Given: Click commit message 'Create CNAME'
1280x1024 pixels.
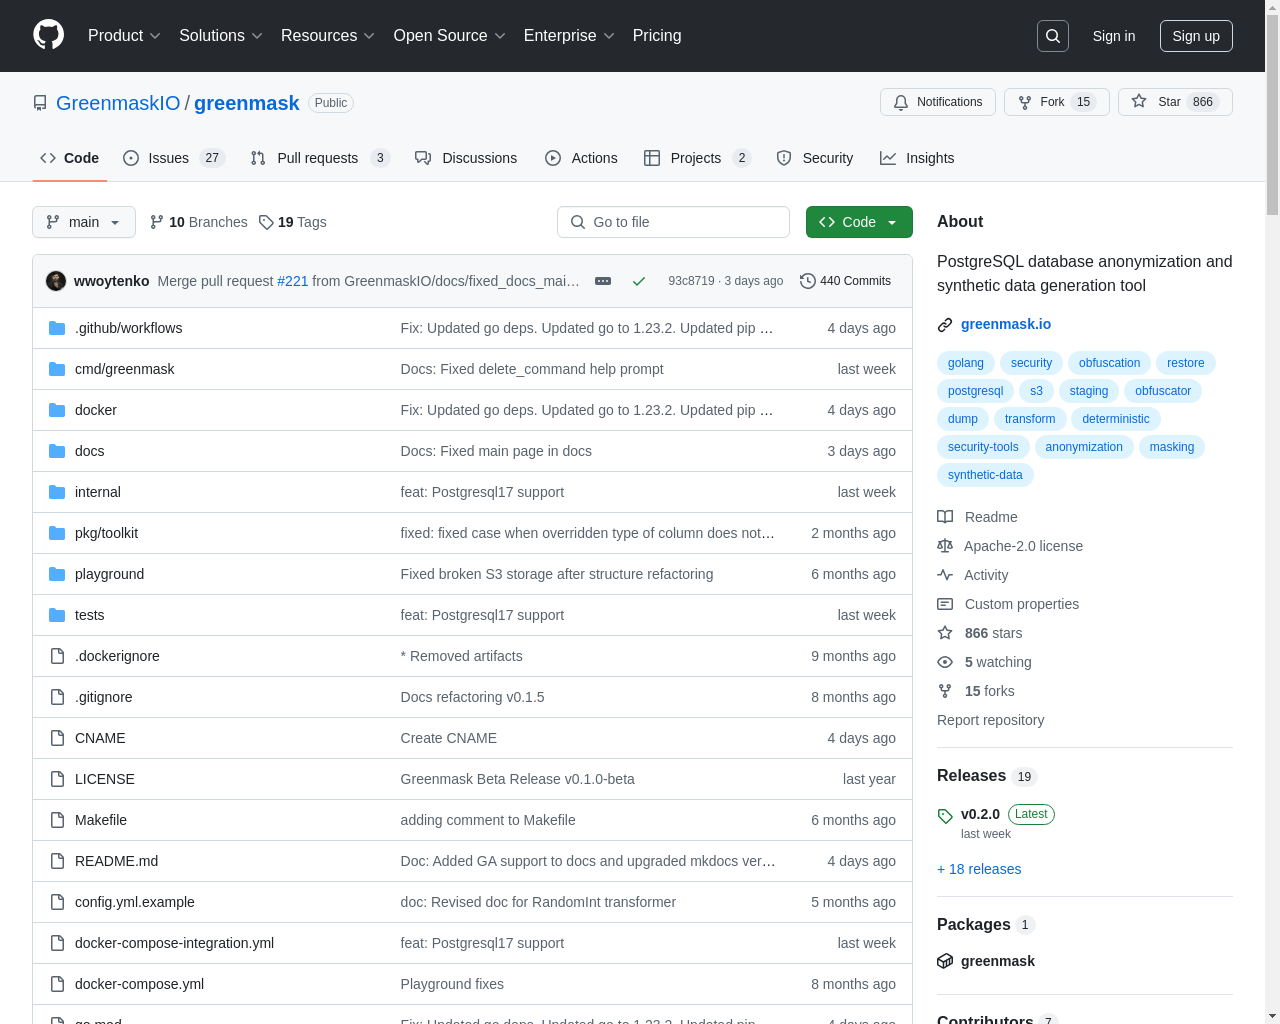Looking at the screenshot, I should click(448, 738).
